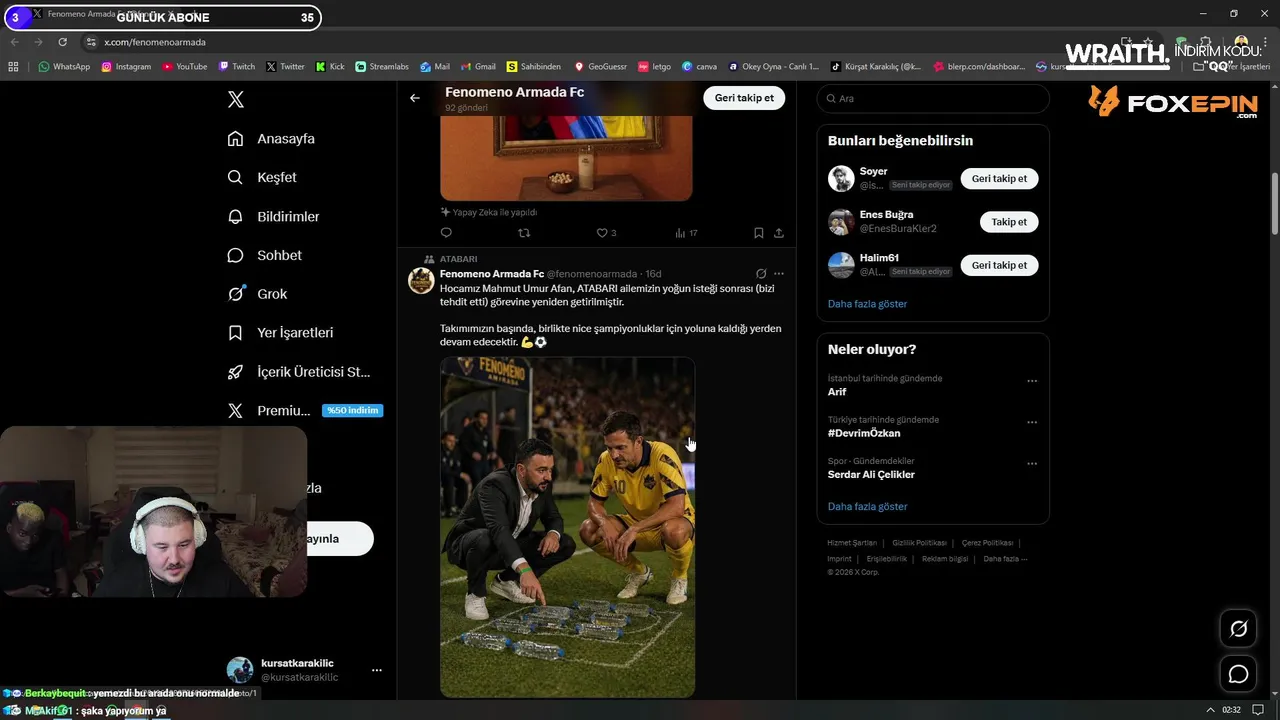Open the Twitch bookmark
The image size is (1280, 720).
237,67
